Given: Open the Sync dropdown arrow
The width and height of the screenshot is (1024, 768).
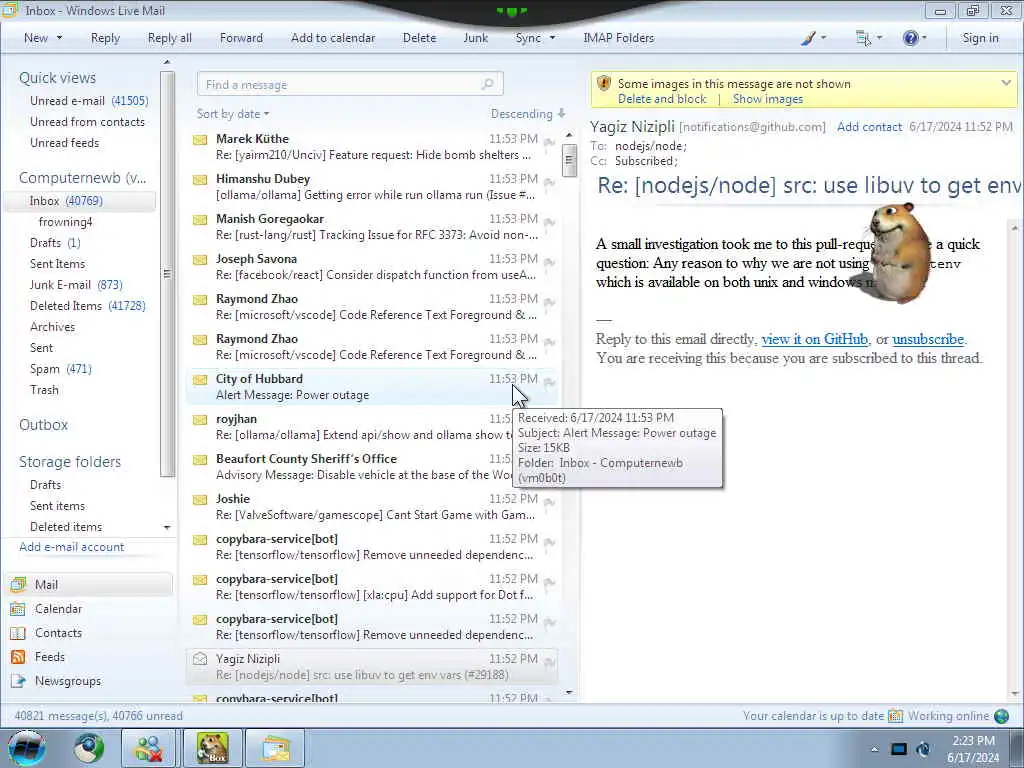Looking at the screenshot, I should click(552, 38).
